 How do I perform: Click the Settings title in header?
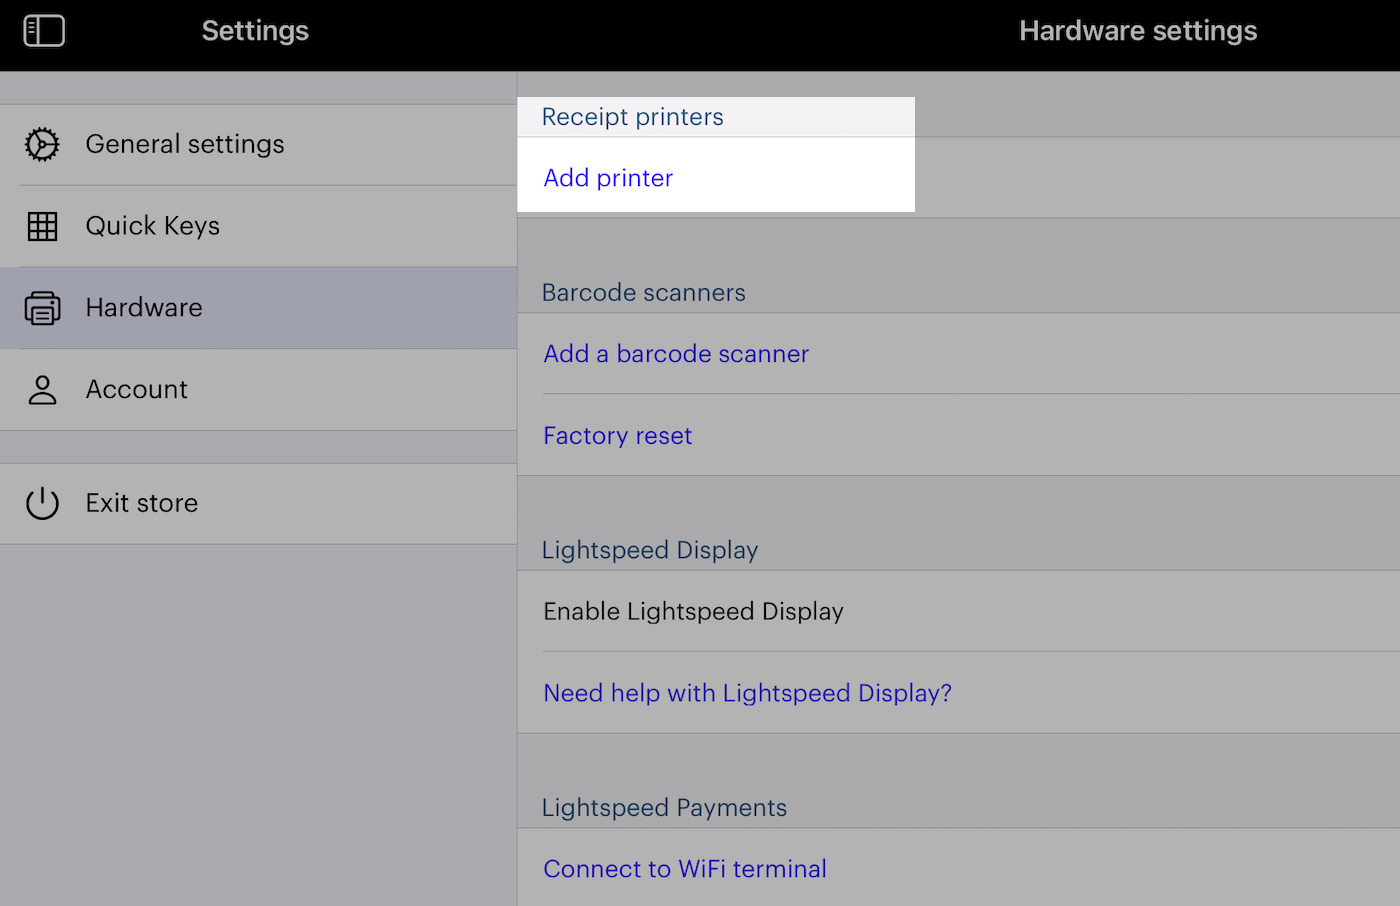255,31
